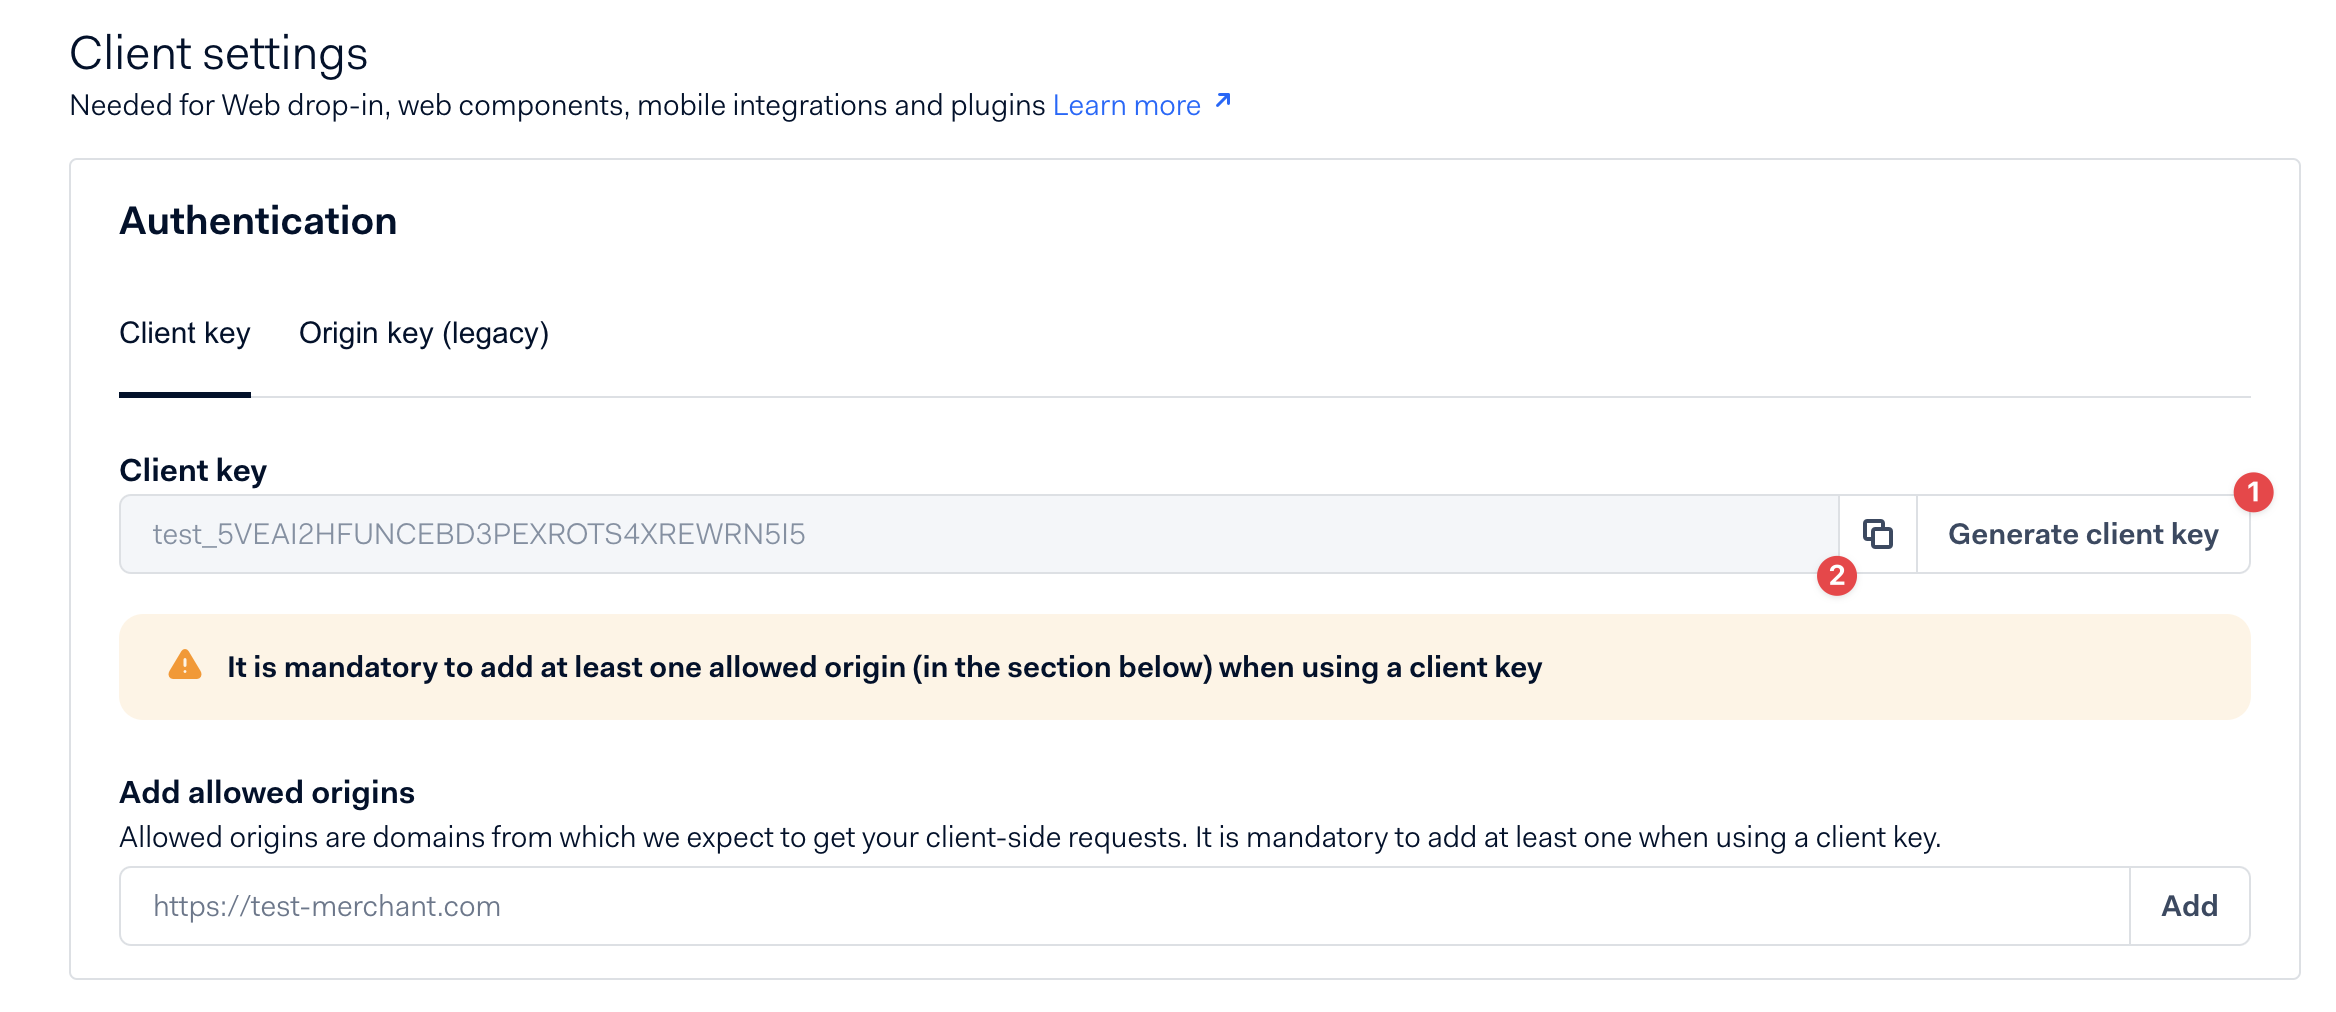Image resolution: width=2336 pixels, height=1012 pixels.
Task: Click the Add allowed origins heading
Action: pyautogui.click(x=267, y=792)
